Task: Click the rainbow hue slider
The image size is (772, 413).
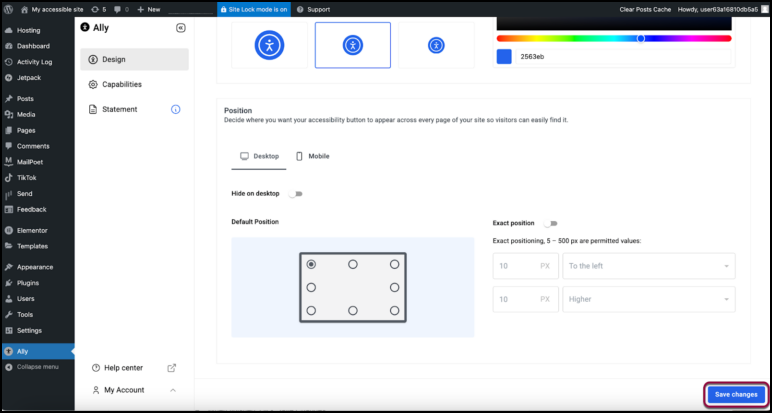Action: point(613,38)
